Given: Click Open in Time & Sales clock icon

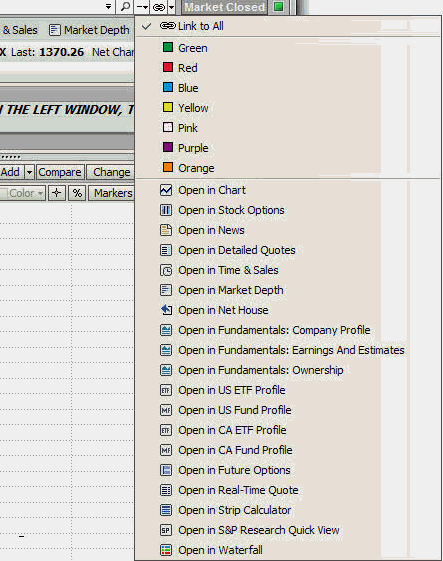Looking at the screenshot, I should 166,270.
